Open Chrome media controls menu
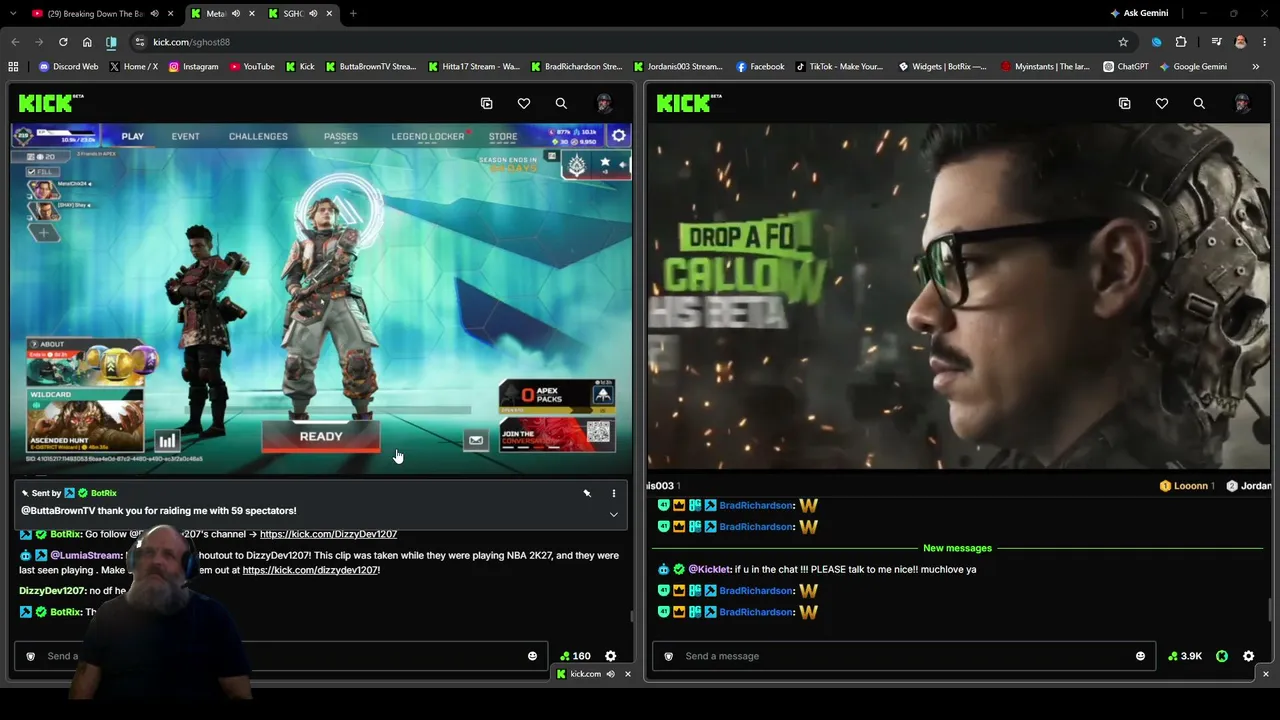Screen dimensions: 1280x720 coord(1216,42)
